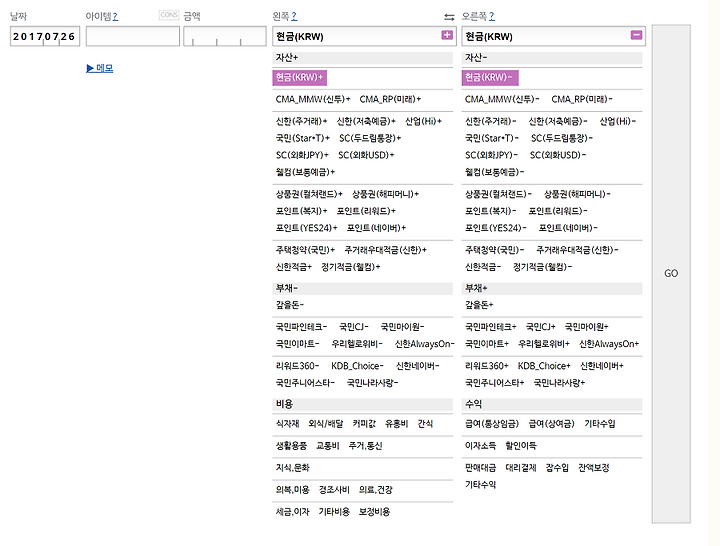Open the left 현금(KRW) account box
720x546 pixels.
click(x=363, y=36)
